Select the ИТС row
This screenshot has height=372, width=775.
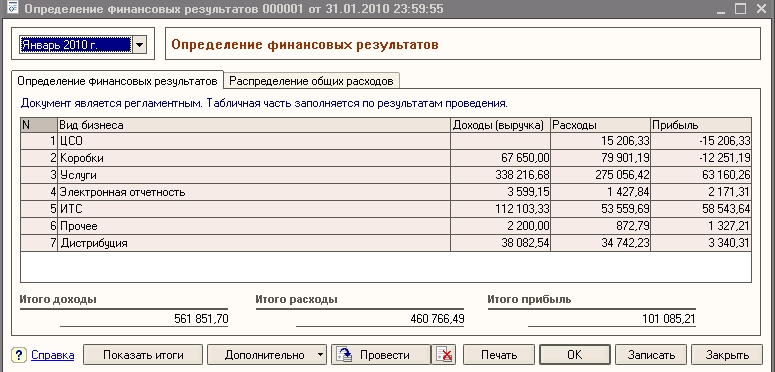[386, 209]
